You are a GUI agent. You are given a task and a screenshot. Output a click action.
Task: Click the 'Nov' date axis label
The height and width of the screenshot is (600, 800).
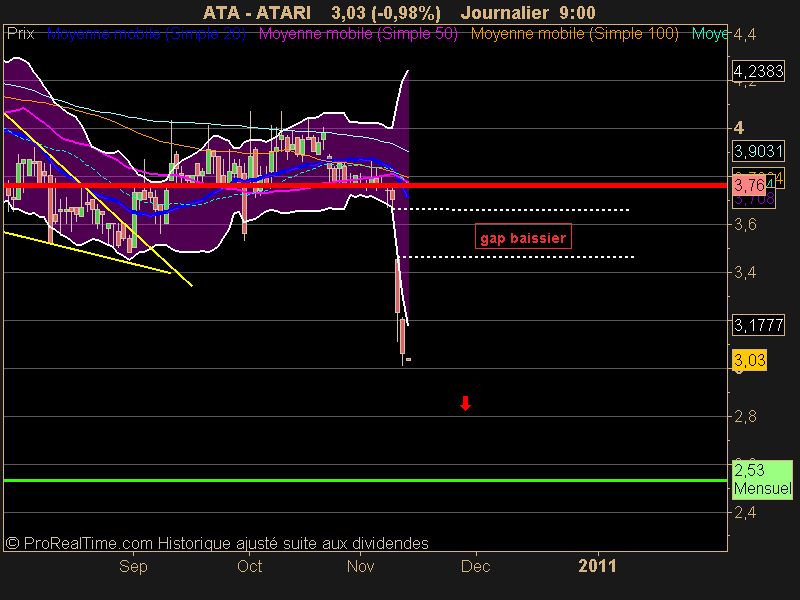tap(361, 566)
